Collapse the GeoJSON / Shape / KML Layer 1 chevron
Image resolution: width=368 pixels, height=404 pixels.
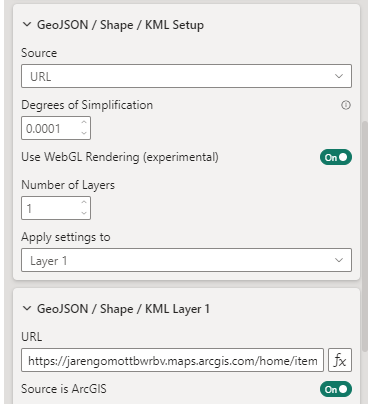(27, 308)
